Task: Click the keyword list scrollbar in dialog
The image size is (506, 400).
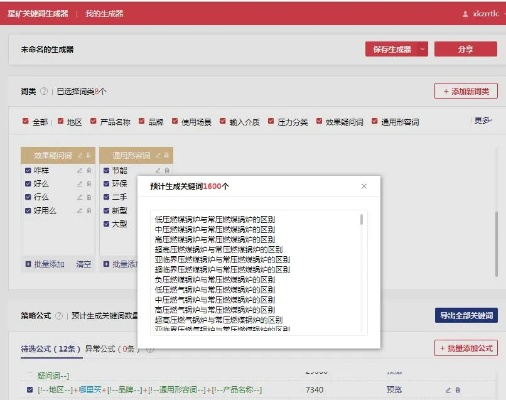Action: pyautogui.click(x=361, y=220)
